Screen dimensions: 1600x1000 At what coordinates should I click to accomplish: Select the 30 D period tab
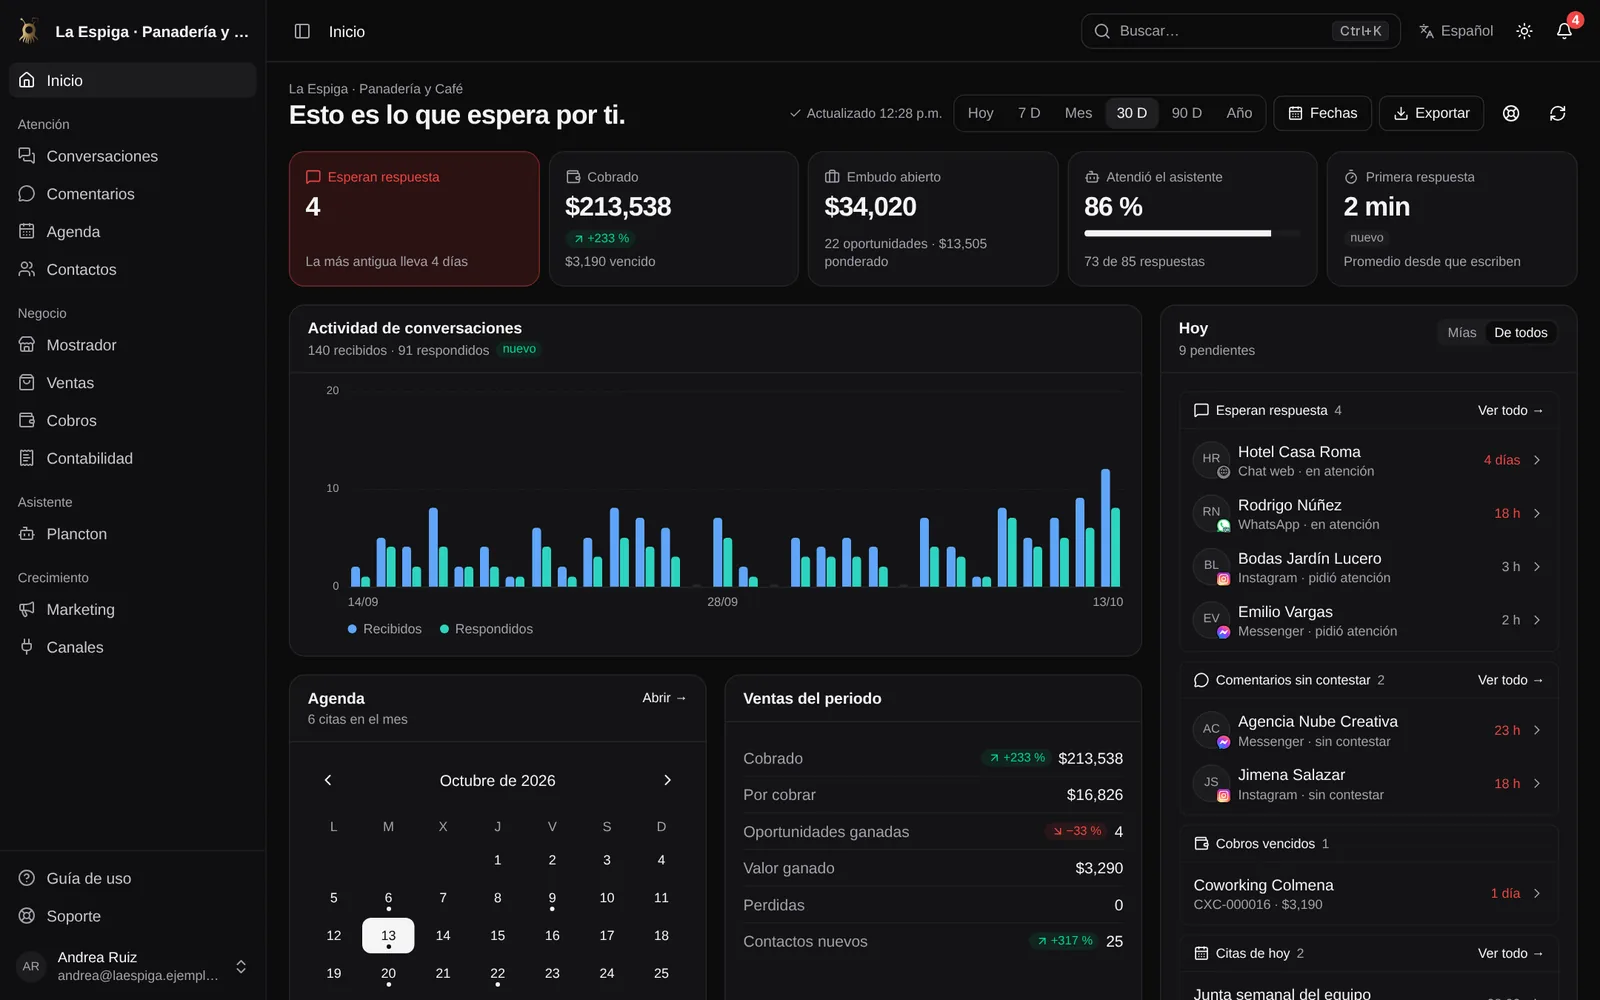tap(1131, 113)
